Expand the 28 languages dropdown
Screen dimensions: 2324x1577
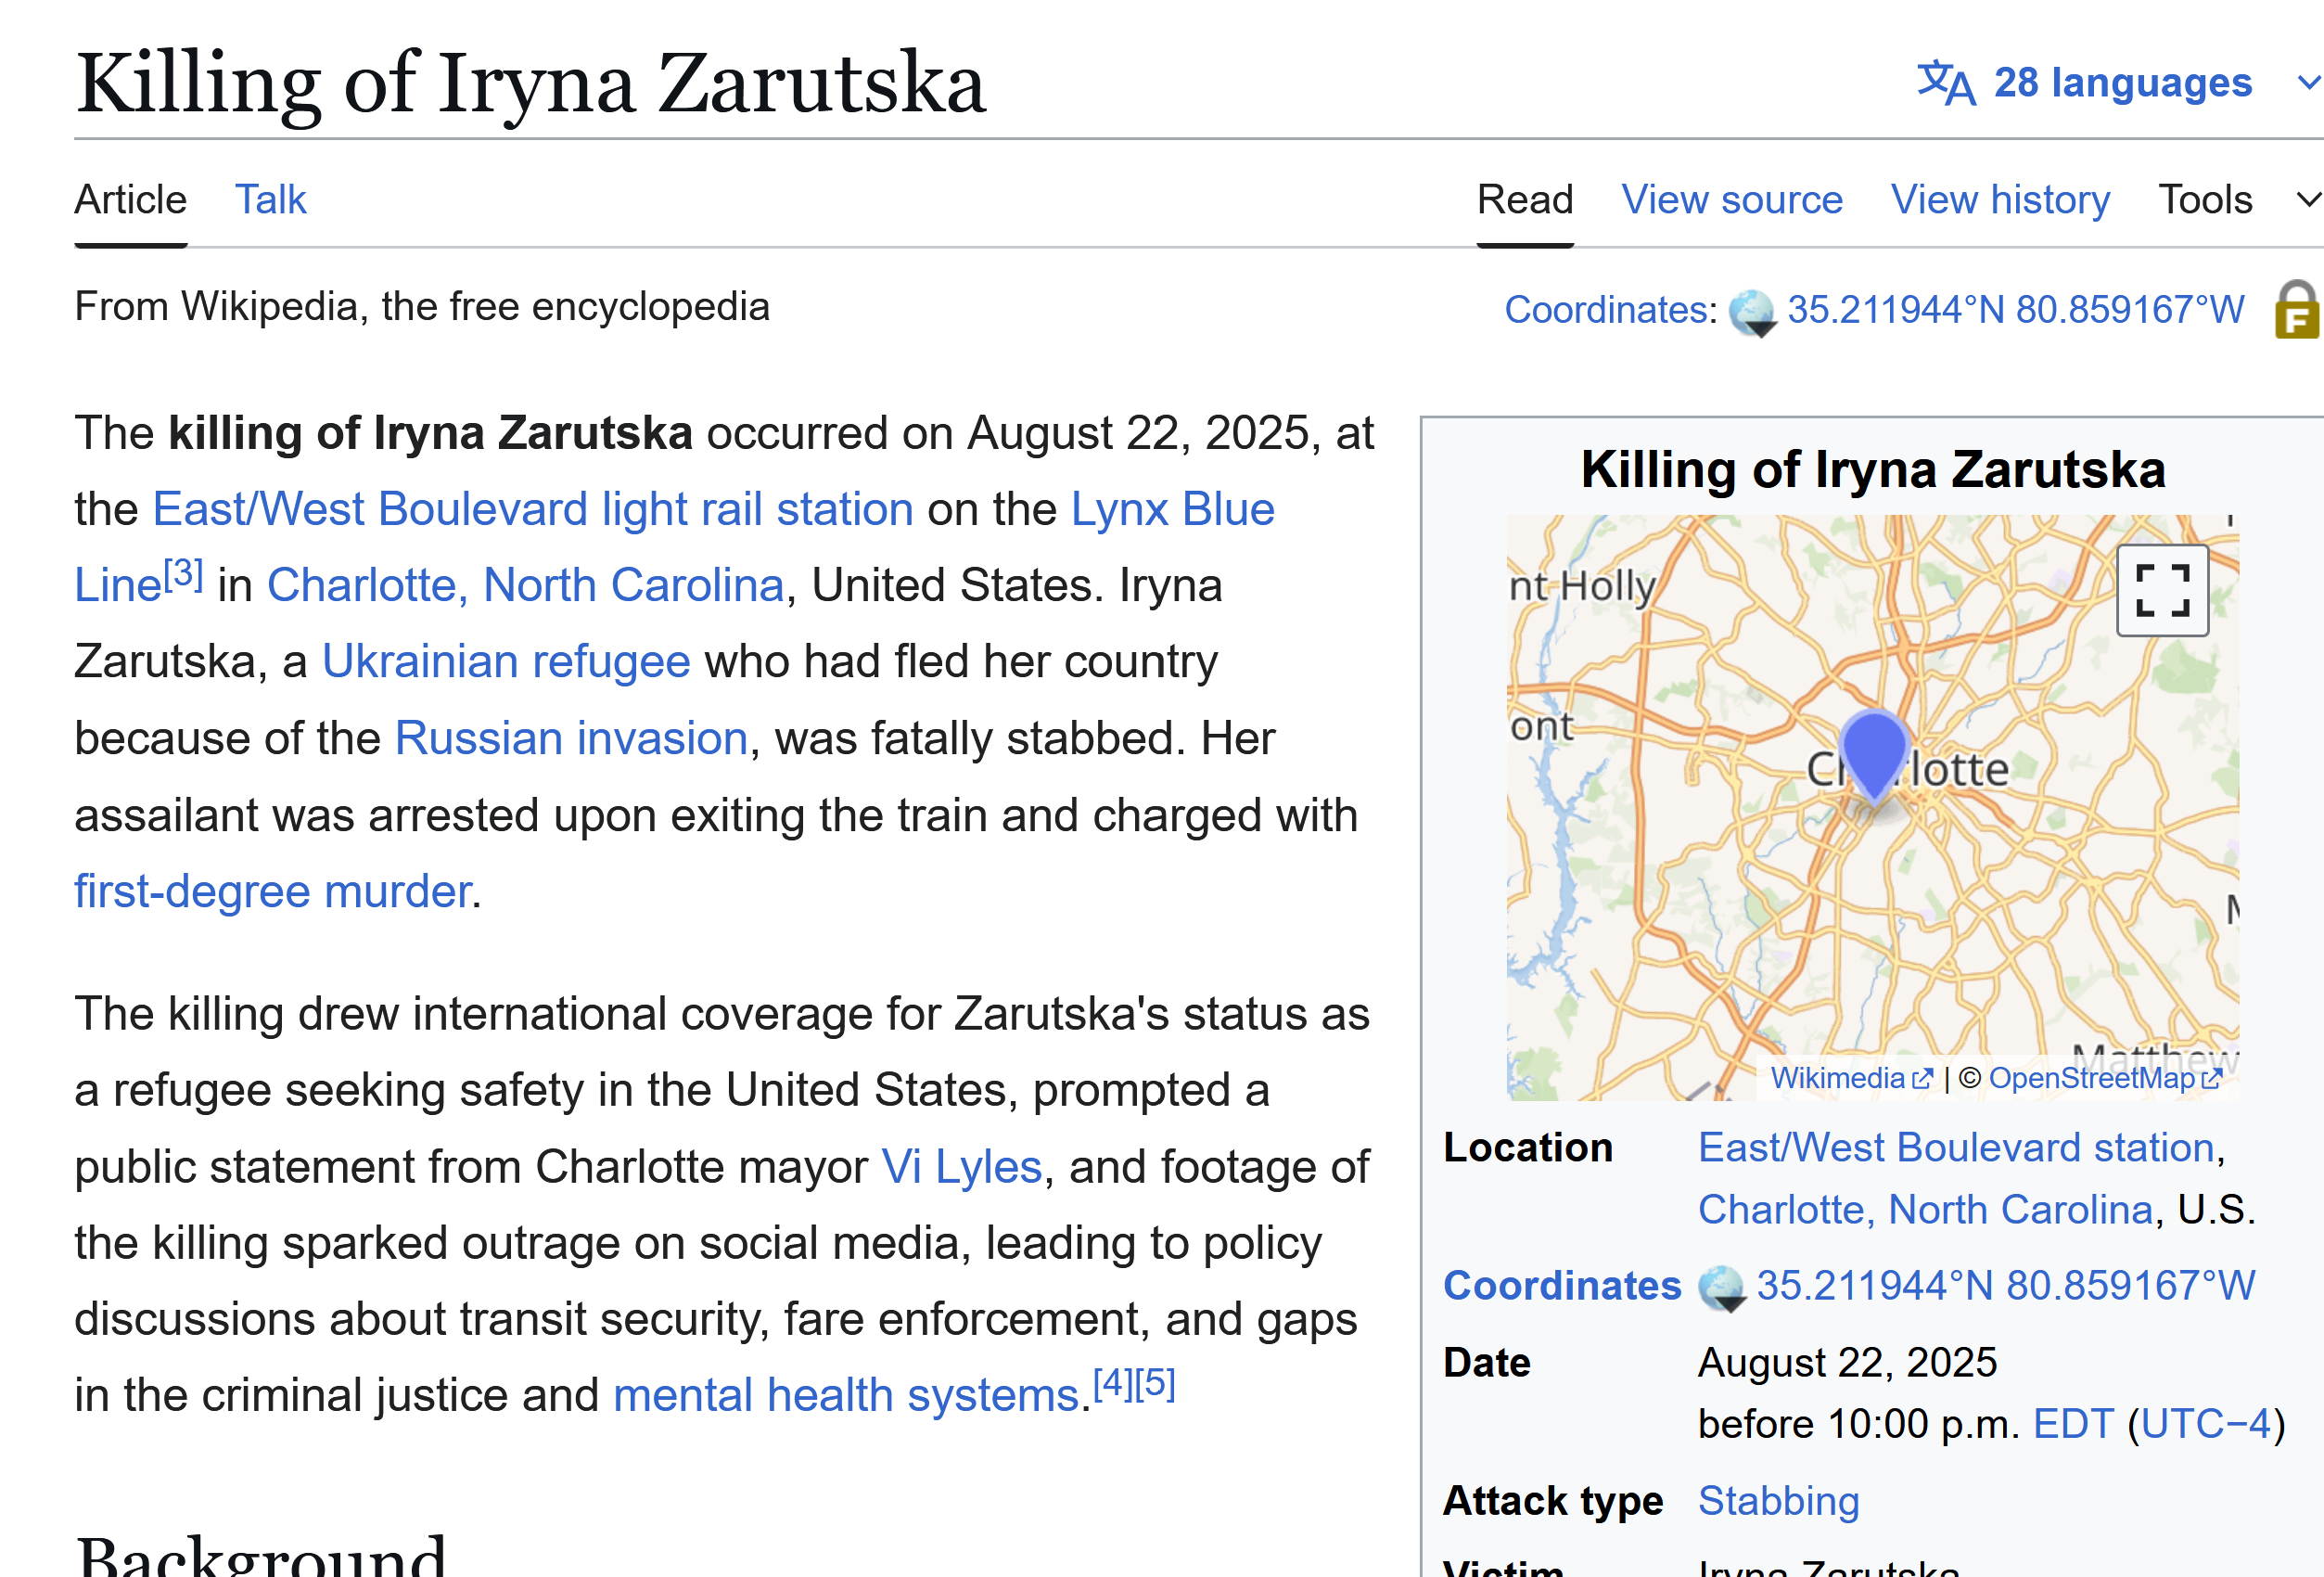[x=2122, y=83]
